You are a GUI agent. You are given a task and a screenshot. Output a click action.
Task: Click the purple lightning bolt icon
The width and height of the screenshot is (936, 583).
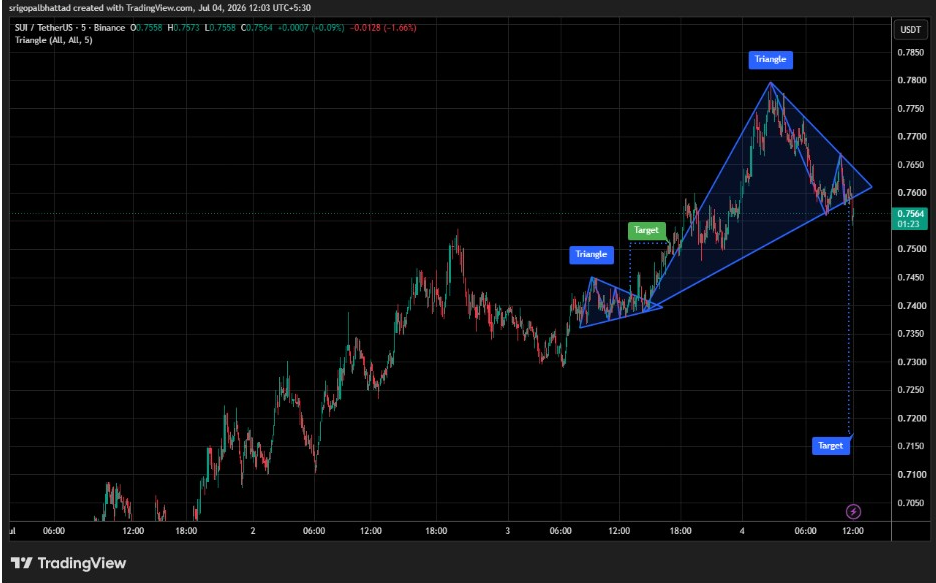853,511
